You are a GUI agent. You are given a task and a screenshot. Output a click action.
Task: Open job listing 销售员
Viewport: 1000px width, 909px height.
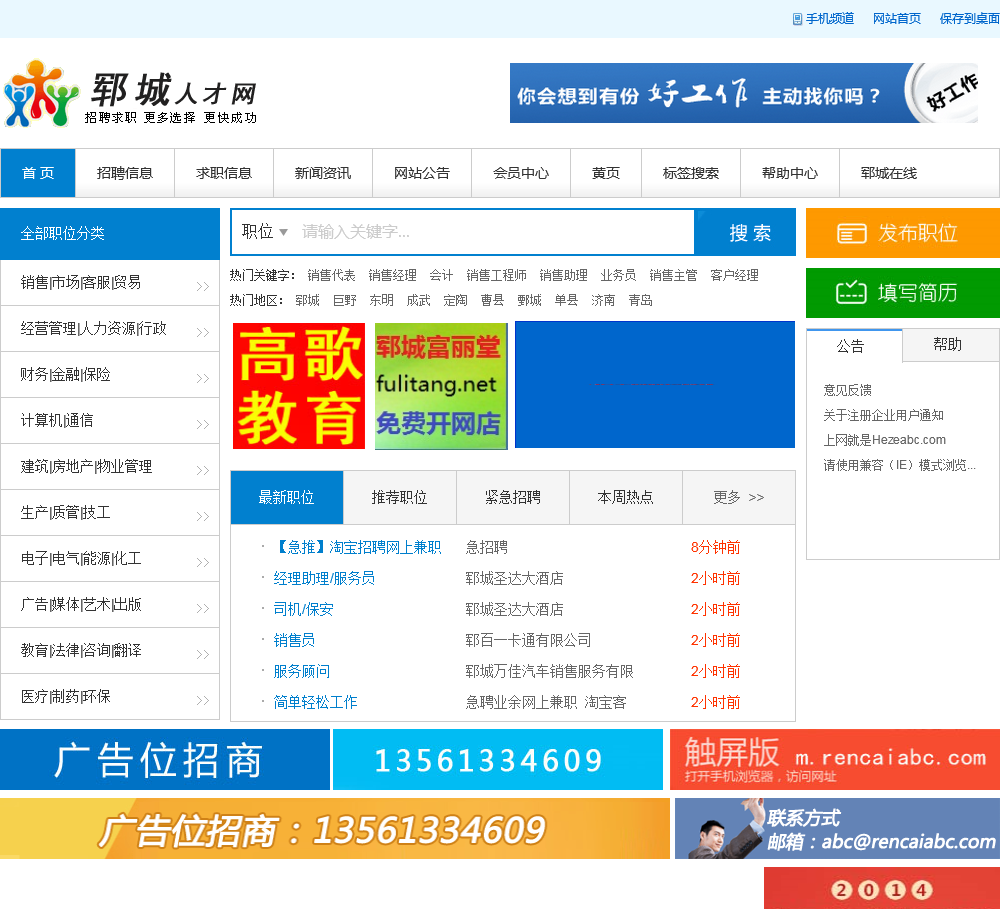coord(294,640)
